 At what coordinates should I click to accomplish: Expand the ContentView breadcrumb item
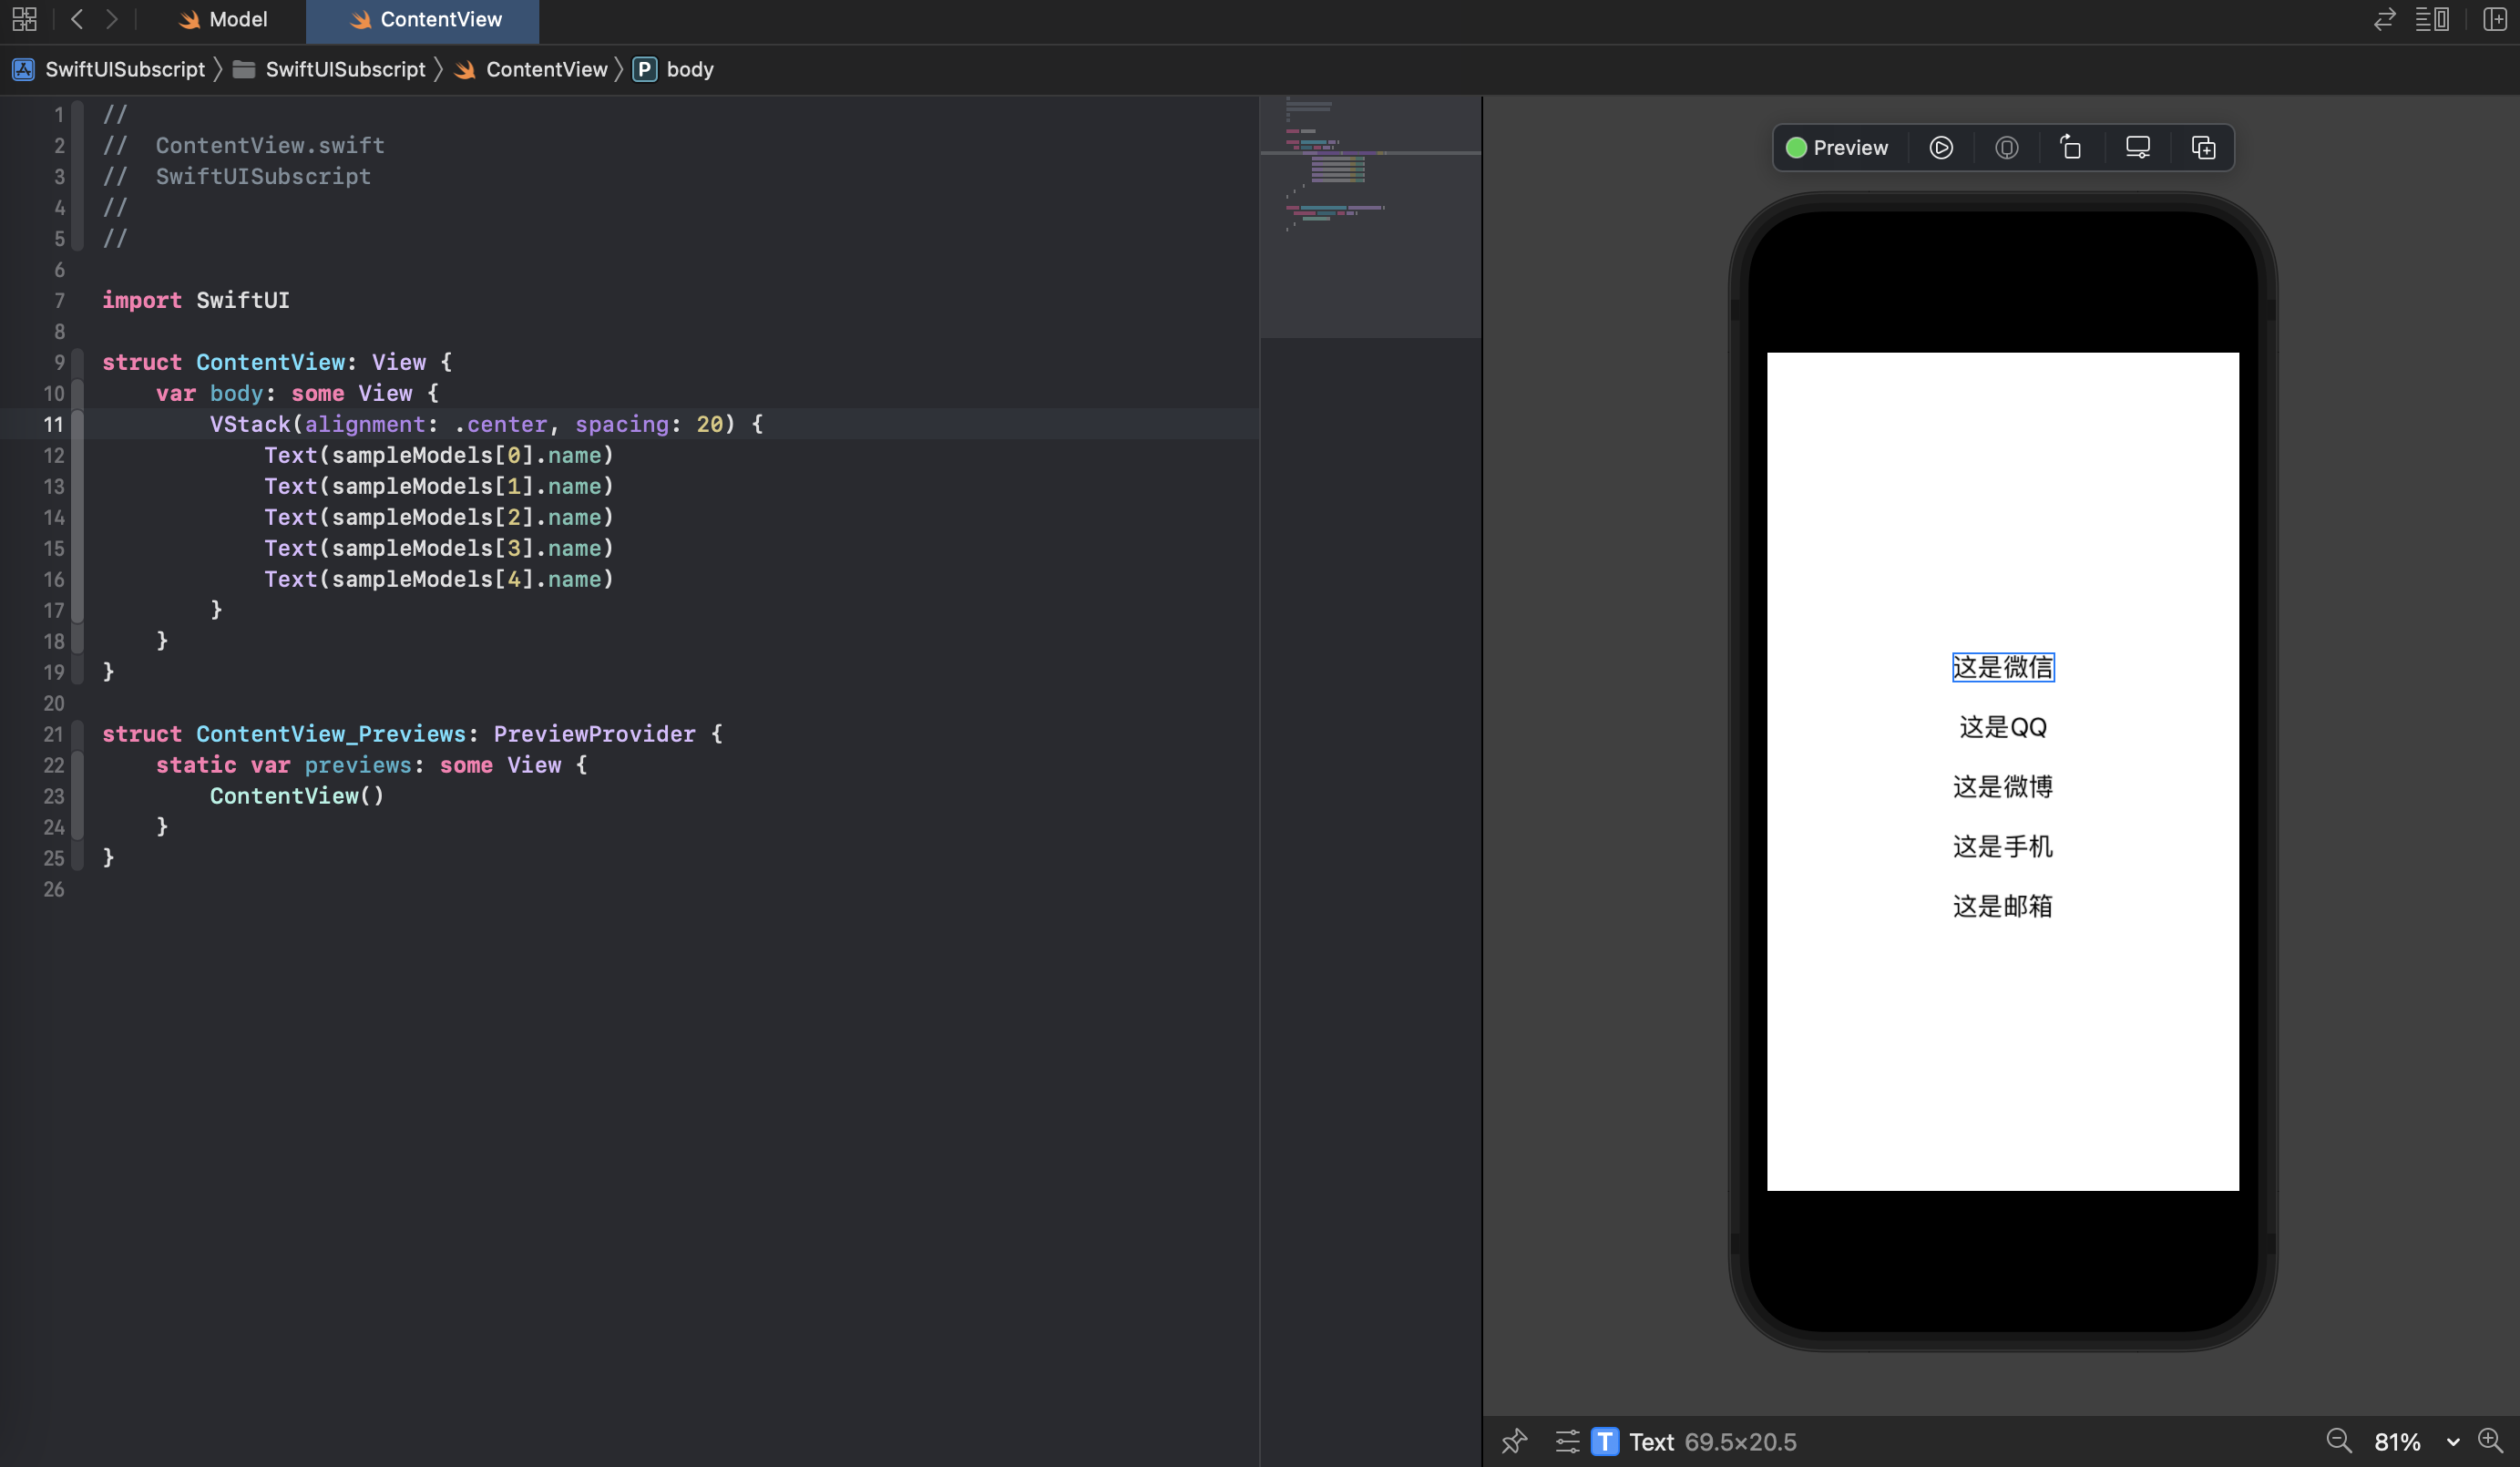pos(545,69)
